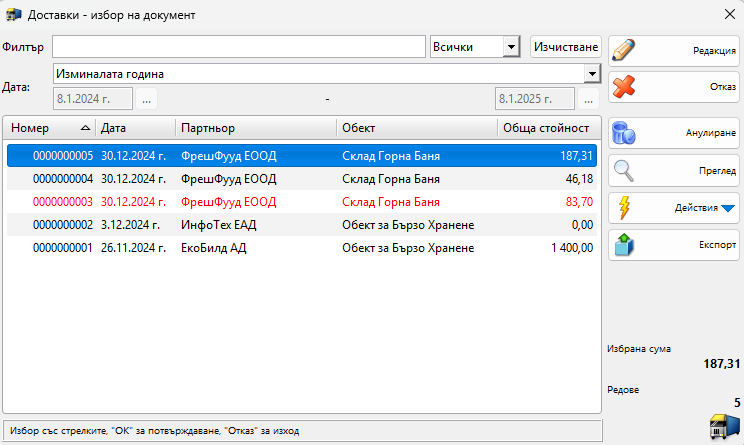Click the red X Отказ icon

[x=624, y=87]
